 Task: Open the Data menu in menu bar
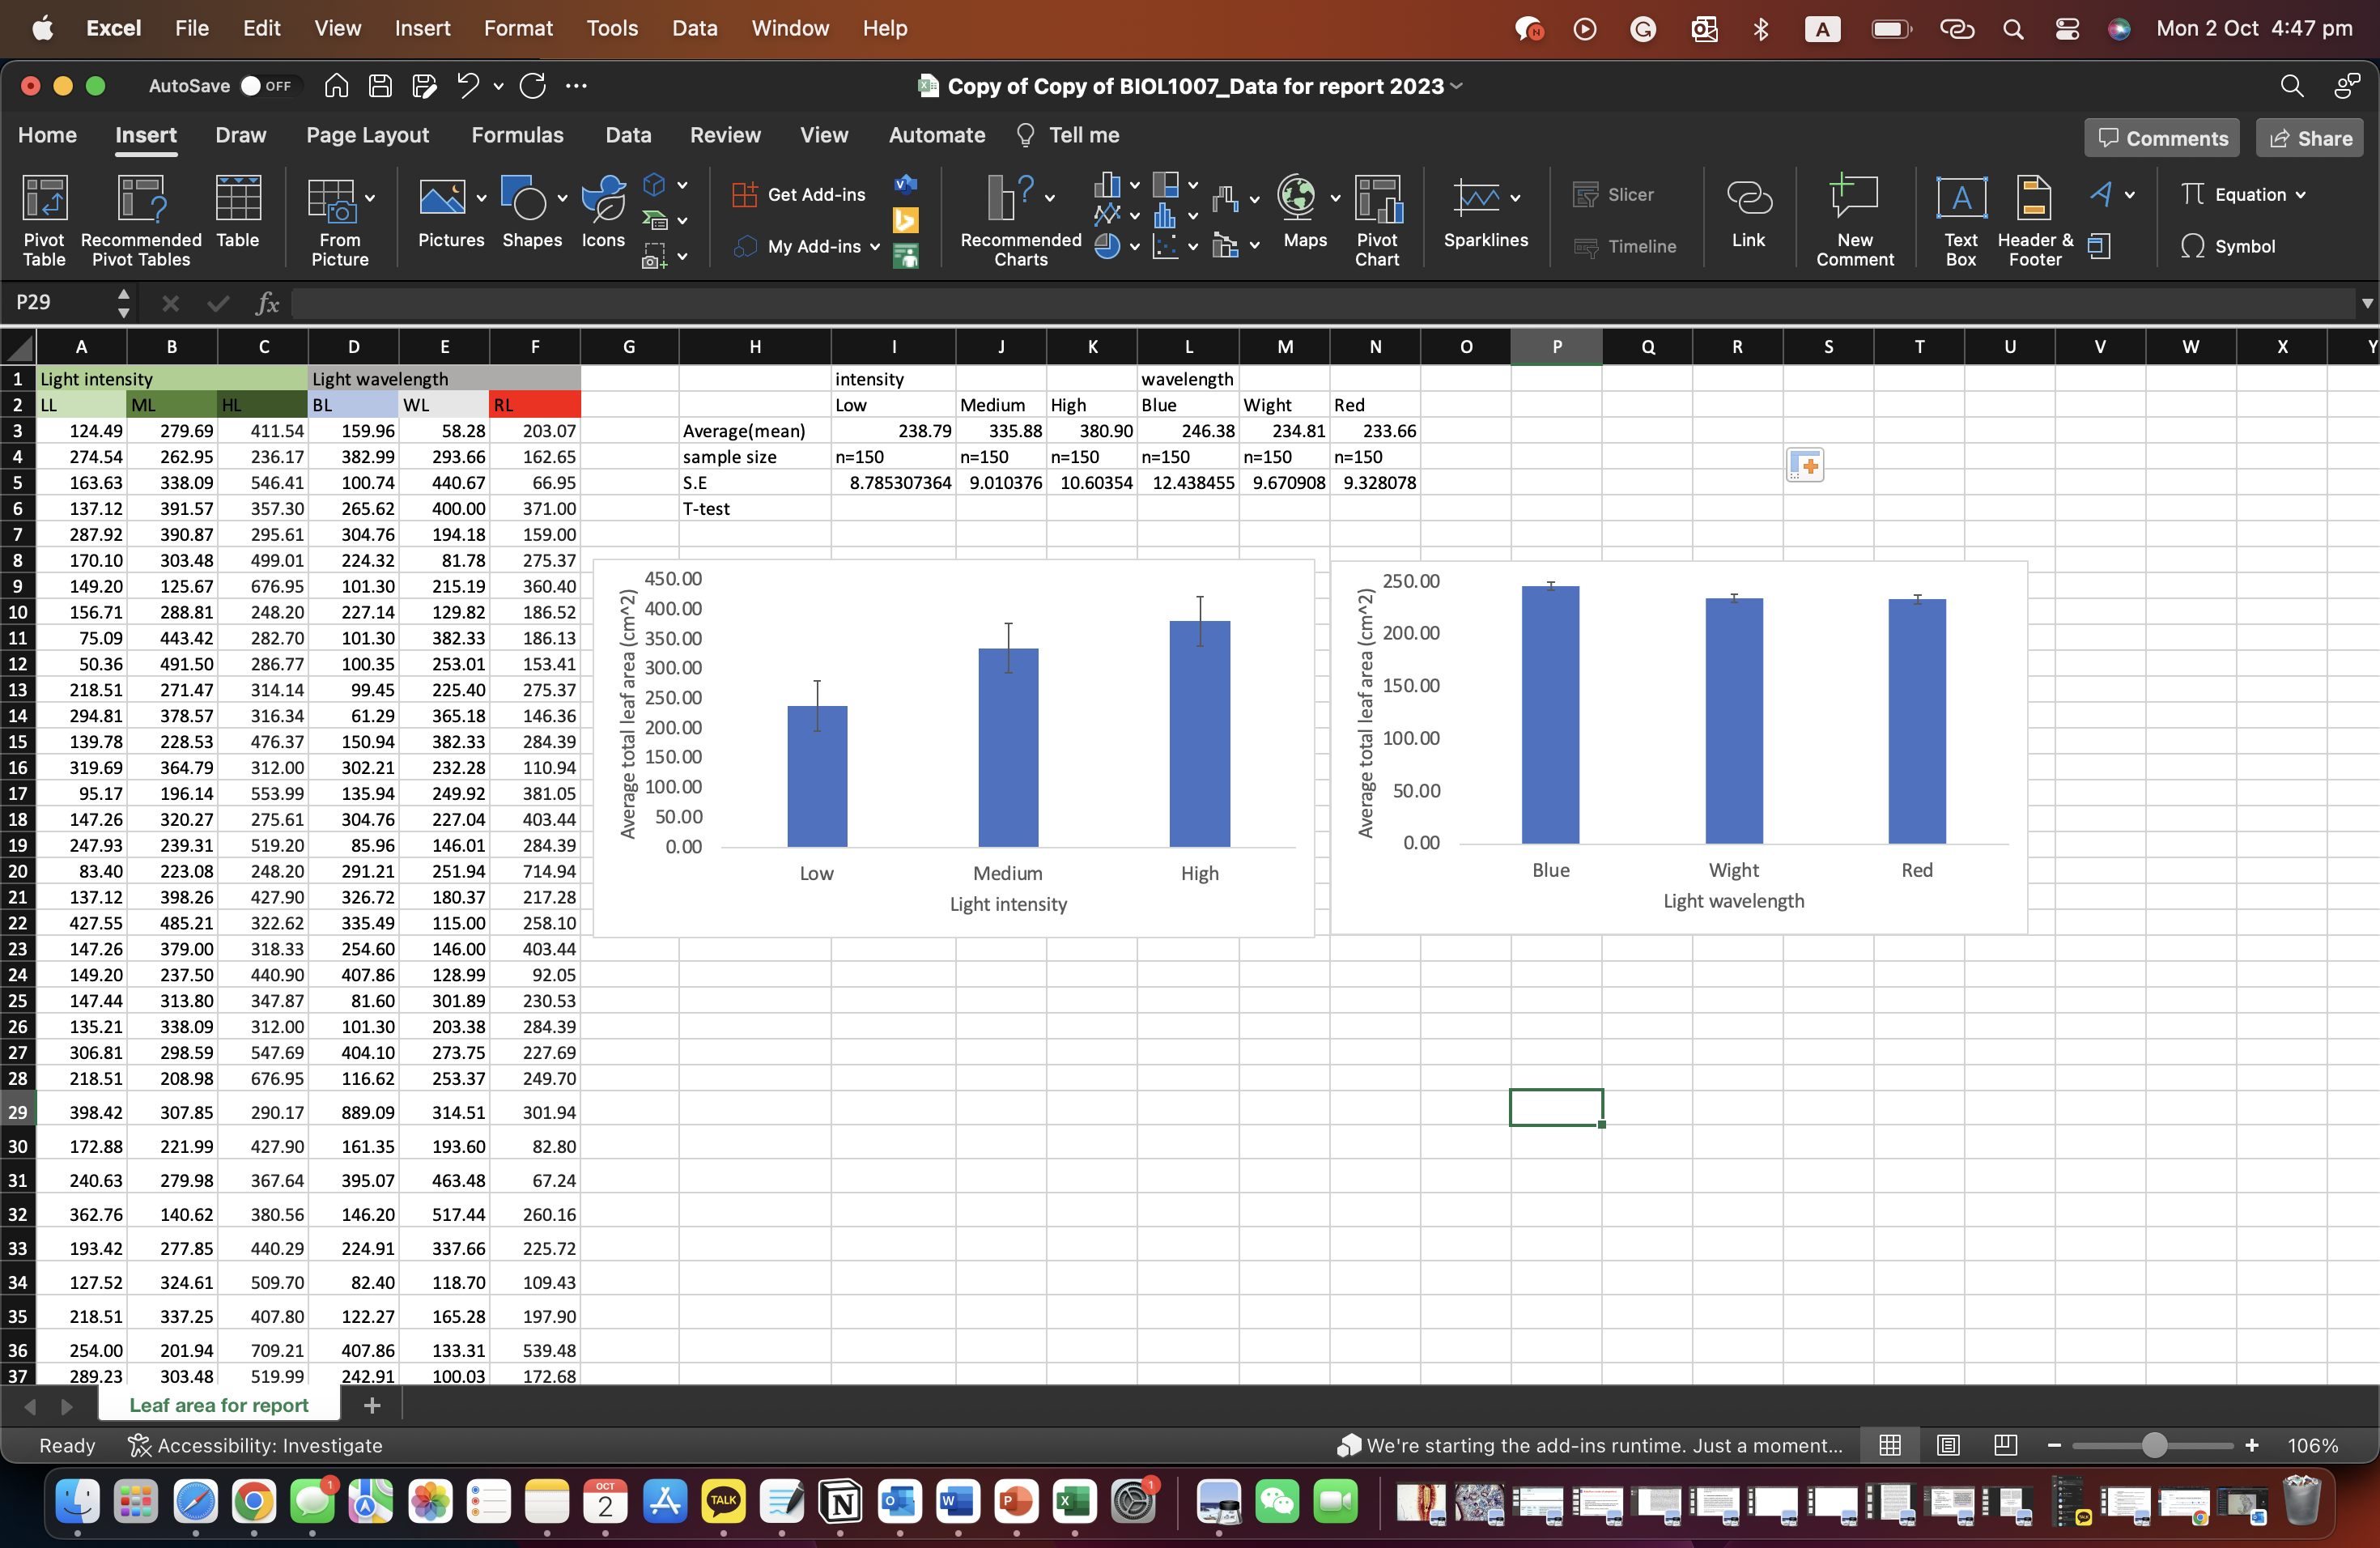(694, 28)
